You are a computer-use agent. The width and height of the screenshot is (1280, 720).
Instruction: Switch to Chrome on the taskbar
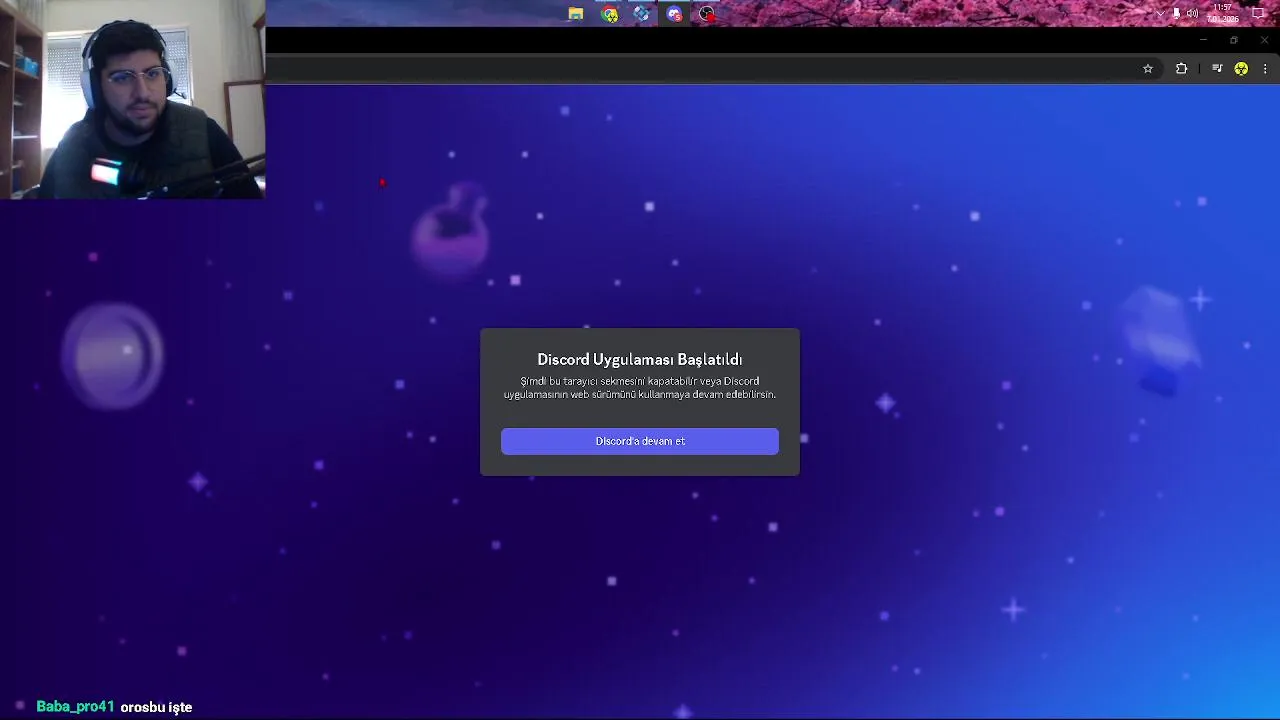609,14
